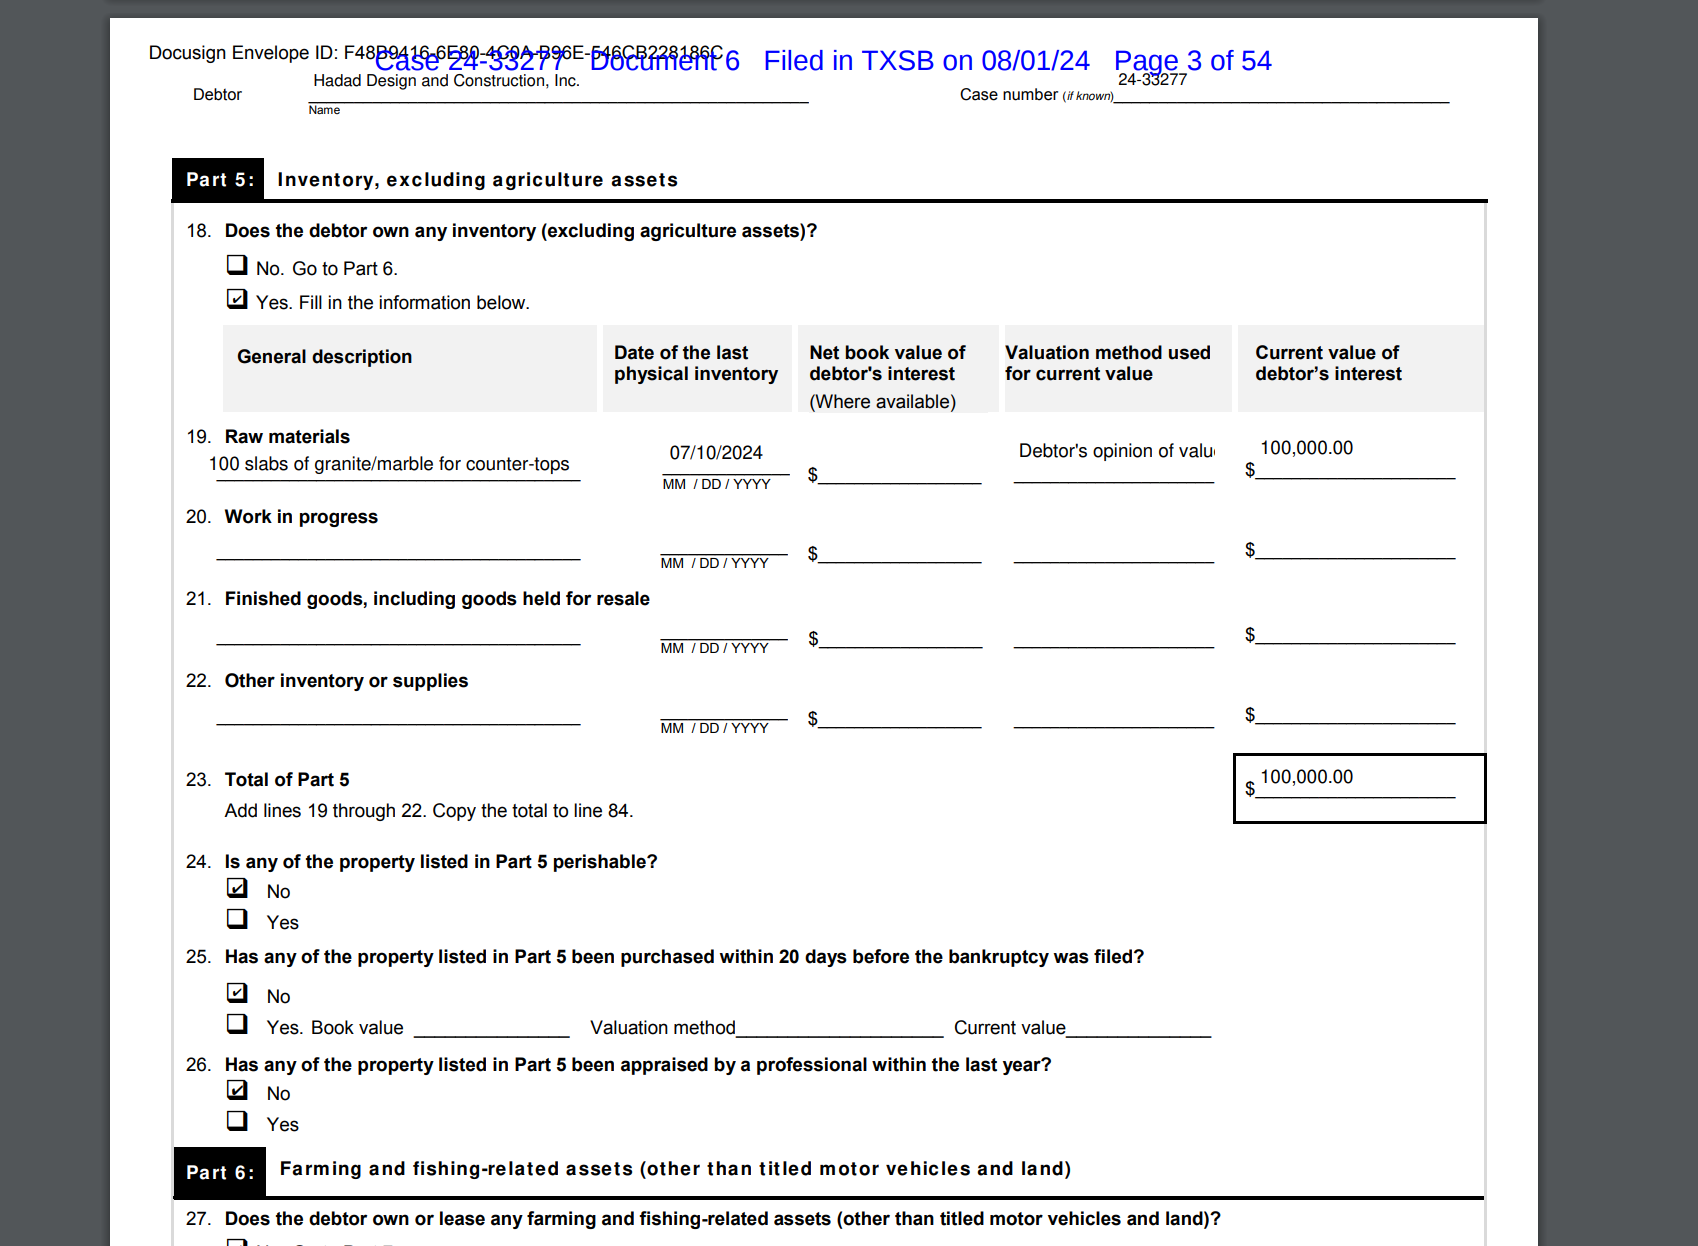
Task: Click the 'Part 6:' section label
Action: tap(220, 1172)
